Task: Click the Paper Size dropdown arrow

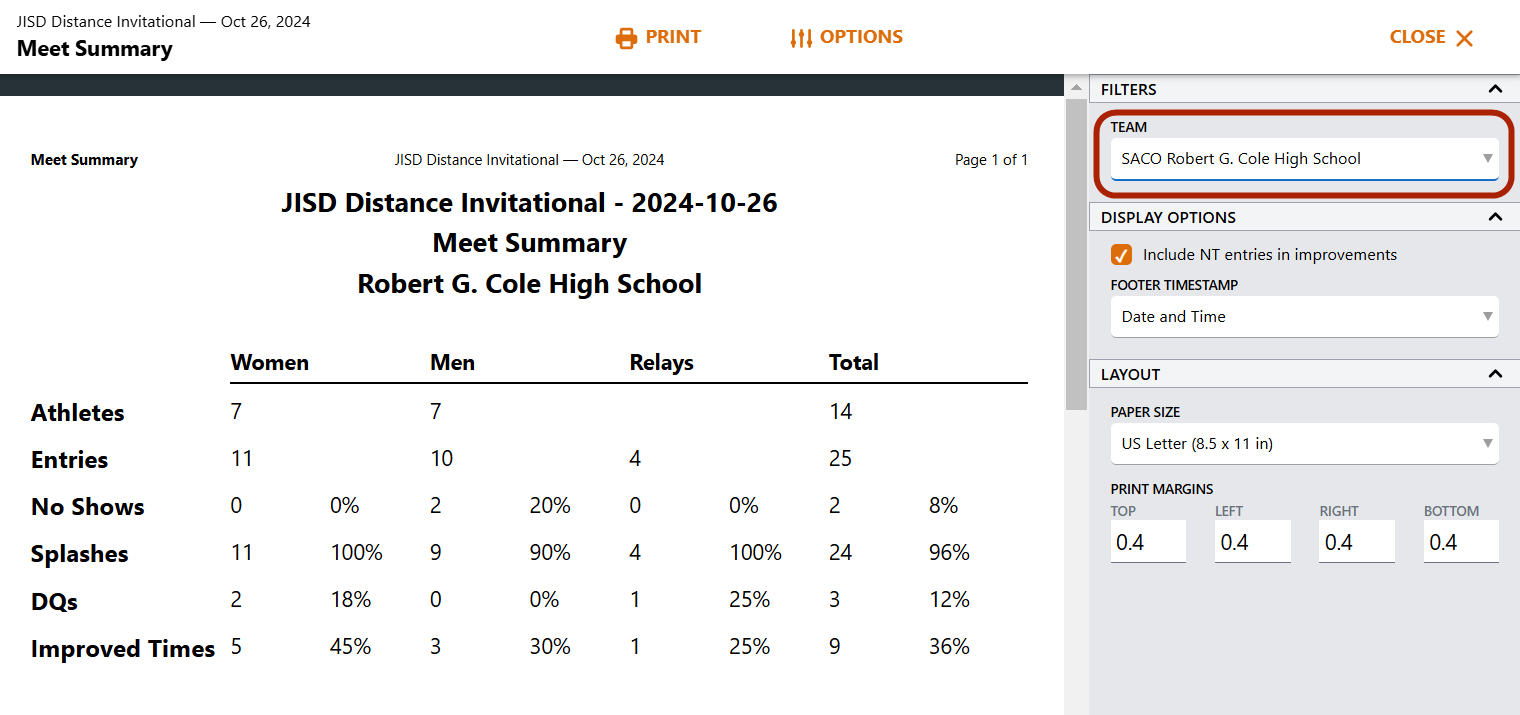Action: click(x=1487, y=443)
